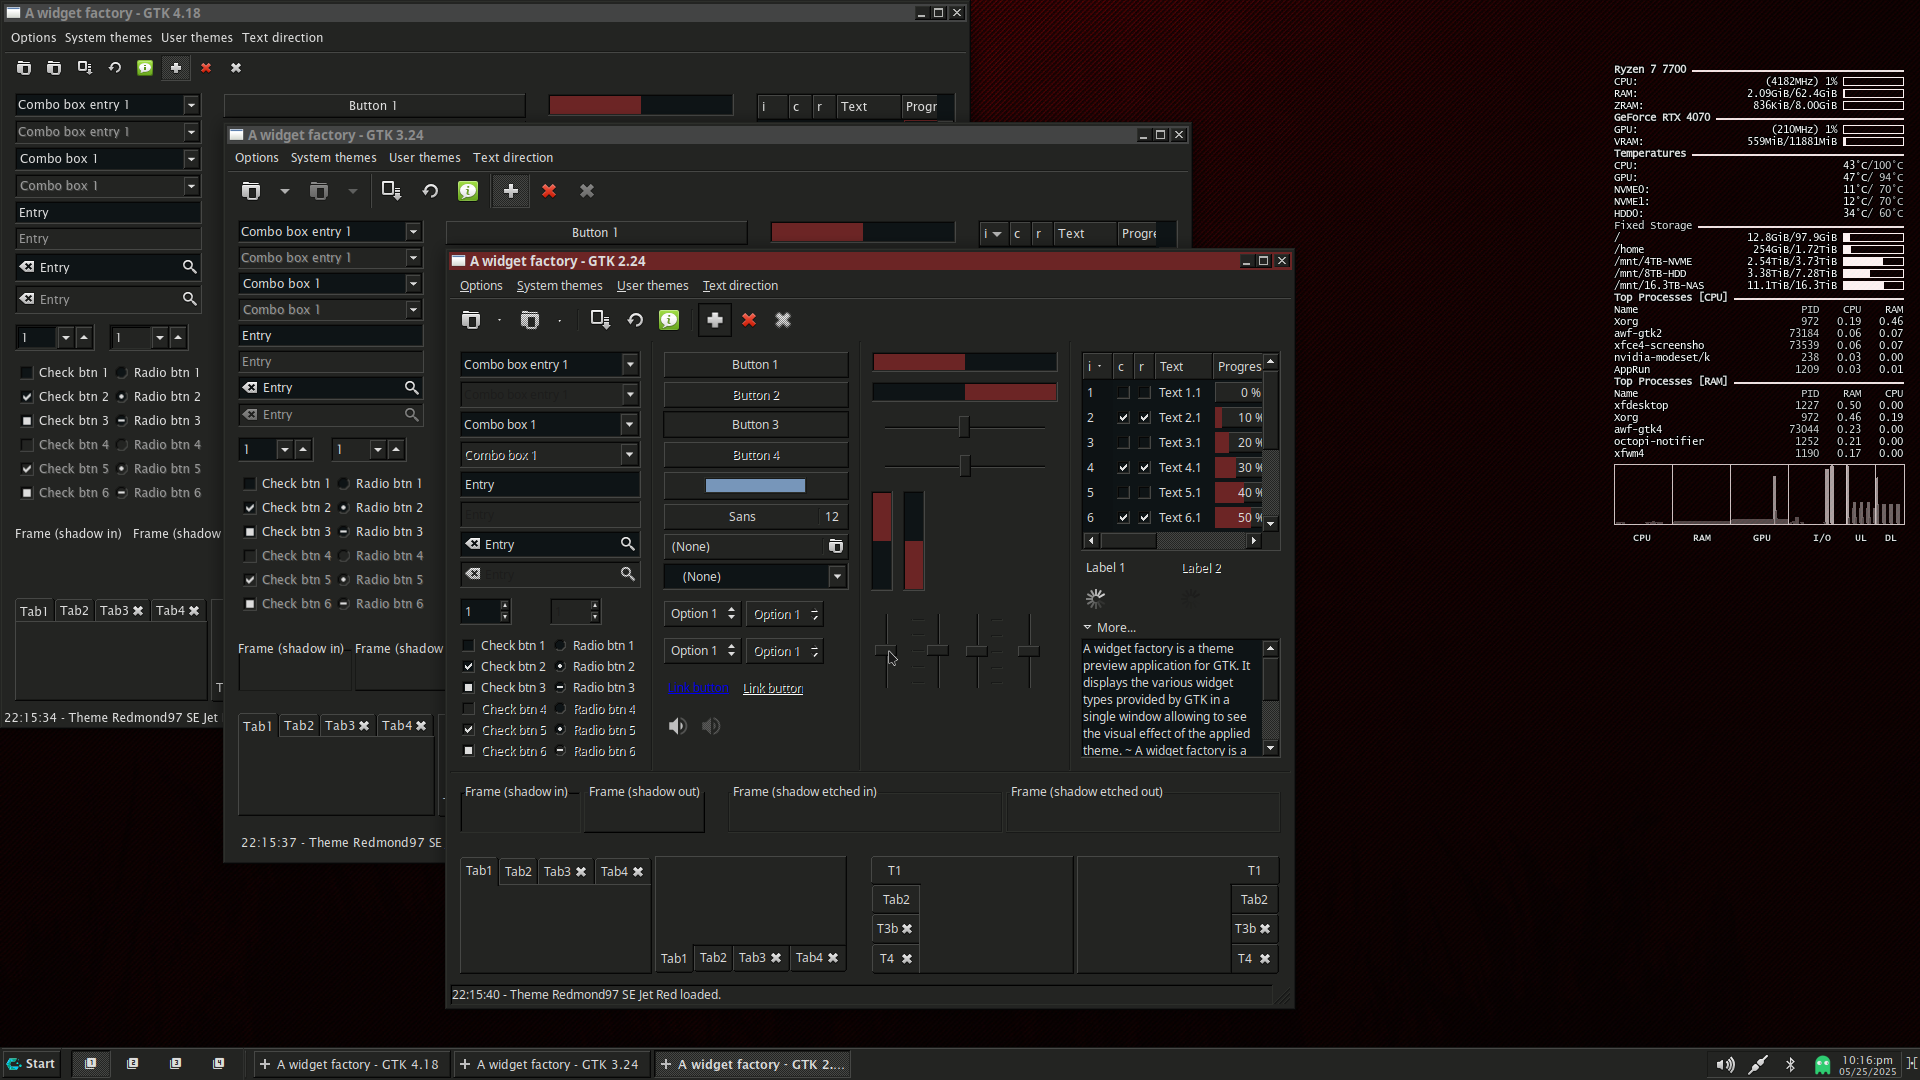Viewport: 1920px width, 1080px height.
Task: Open the first Option 1 dropdown menu
Action: tap(702, 614)
